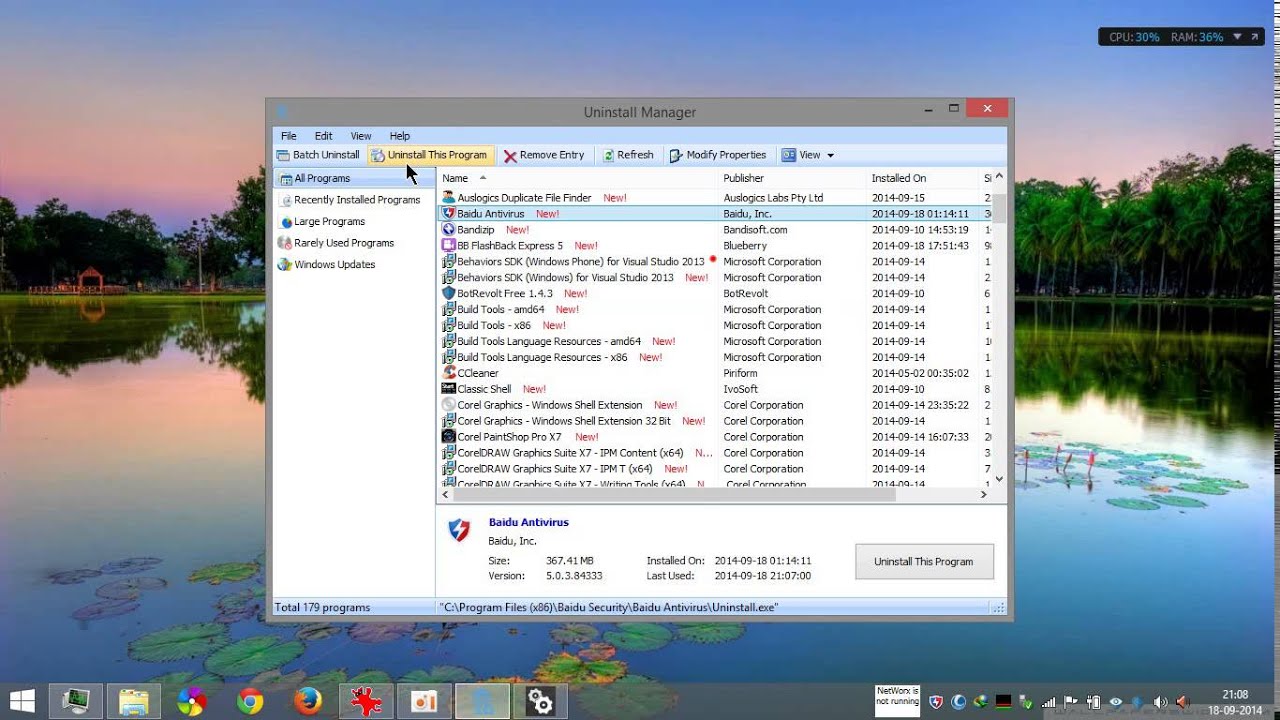Click the Batch Uninstall toolbar button
The width and height of the screenshot is (1280, 720).
point(318,155)
